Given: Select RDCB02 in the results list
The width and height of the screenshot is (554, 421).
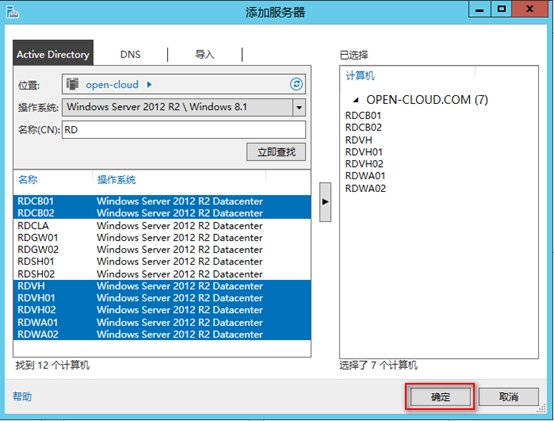Looking at the screenshot, I should (162, 213).
